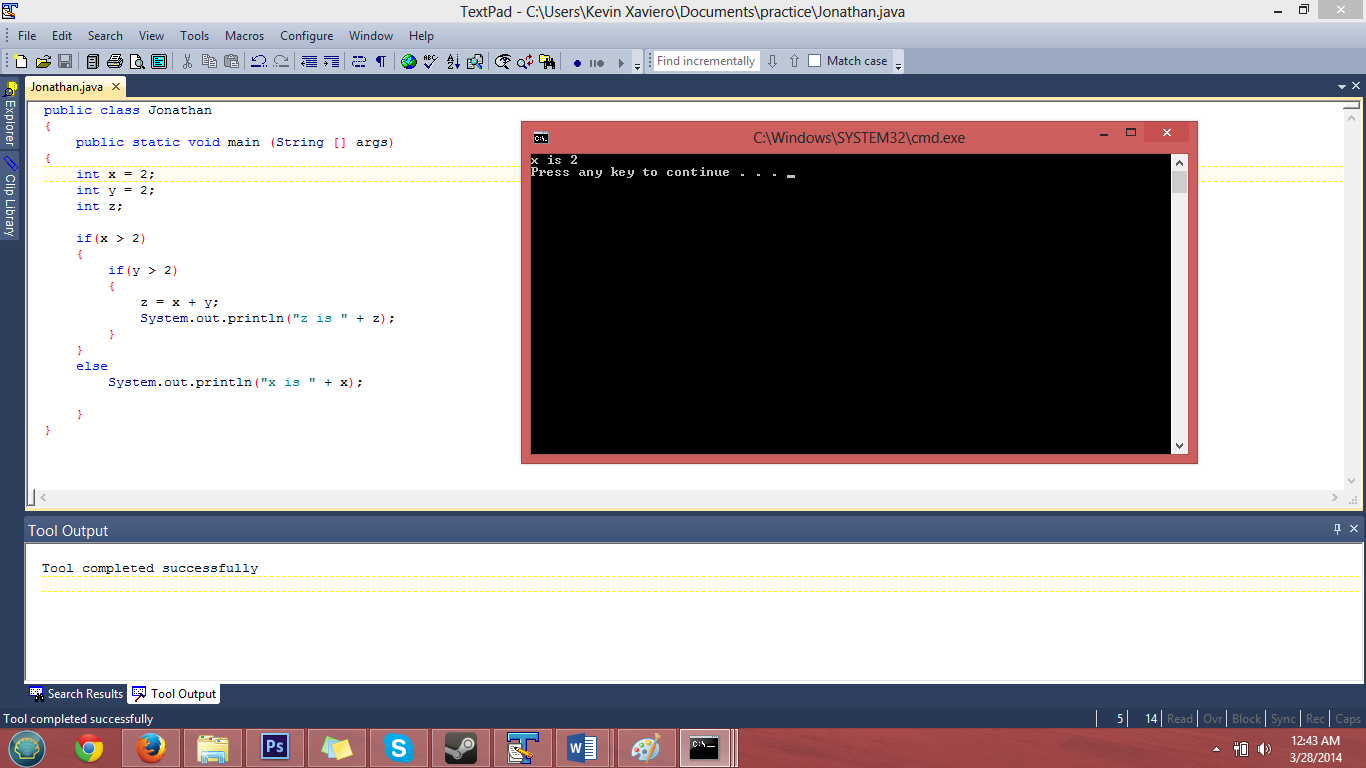This screenshot has height=768, width=1366.
Task: Open the find toolbar options dropdown
Action: click(x=898, y=64)
